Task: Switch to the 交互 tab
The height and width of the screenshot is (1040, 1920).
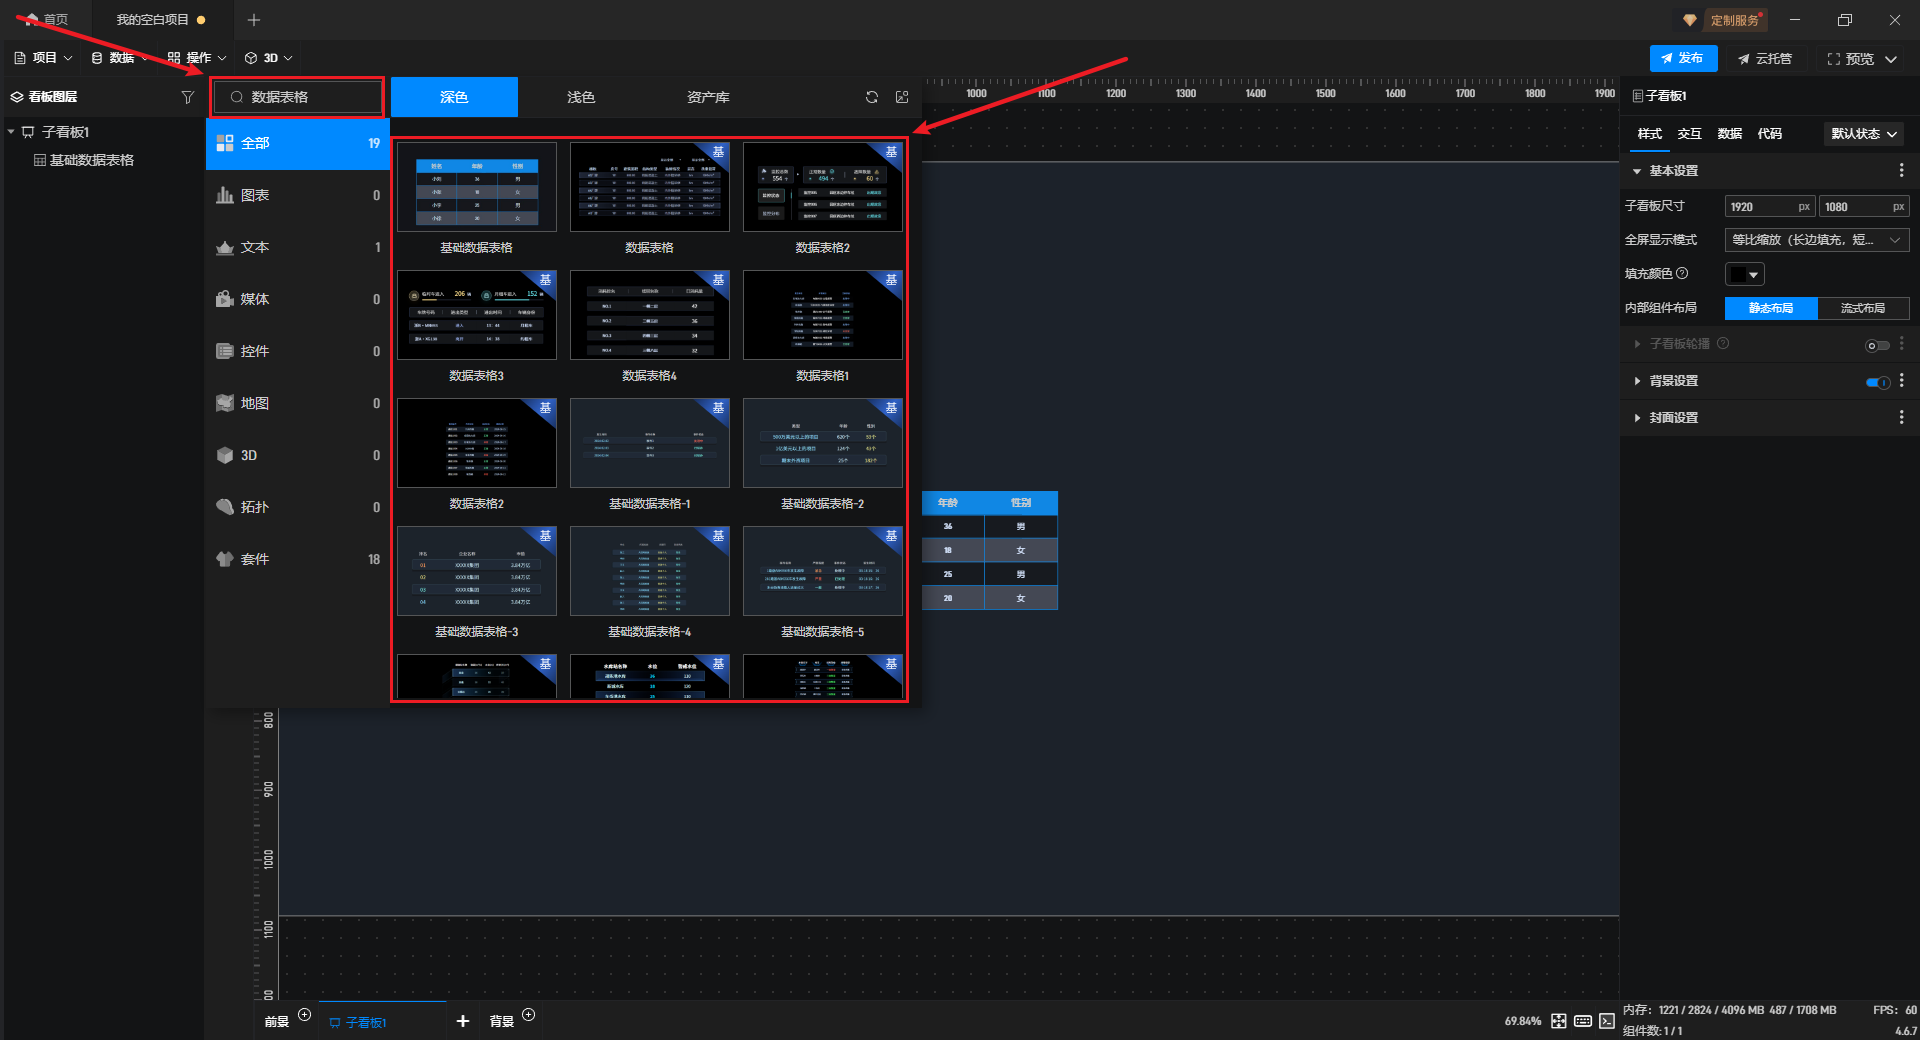Action: (x=1689, y=134)
